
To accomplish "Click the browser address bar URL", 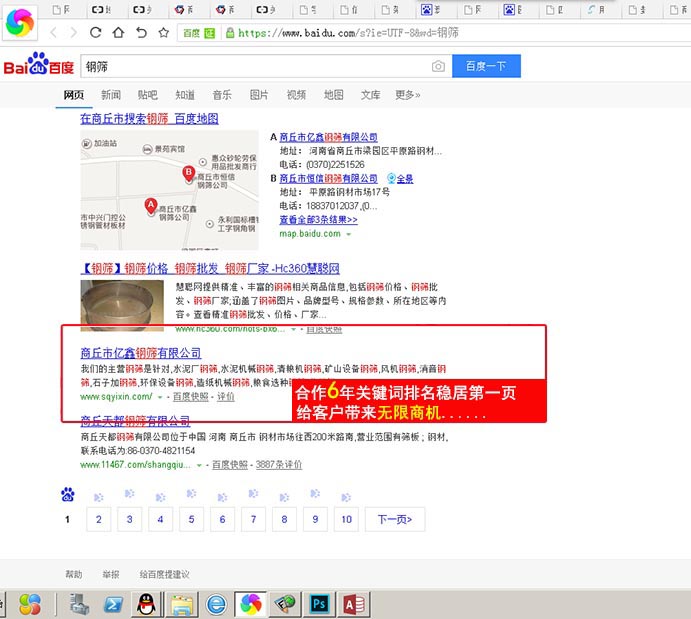I will (x=348, y=33).
